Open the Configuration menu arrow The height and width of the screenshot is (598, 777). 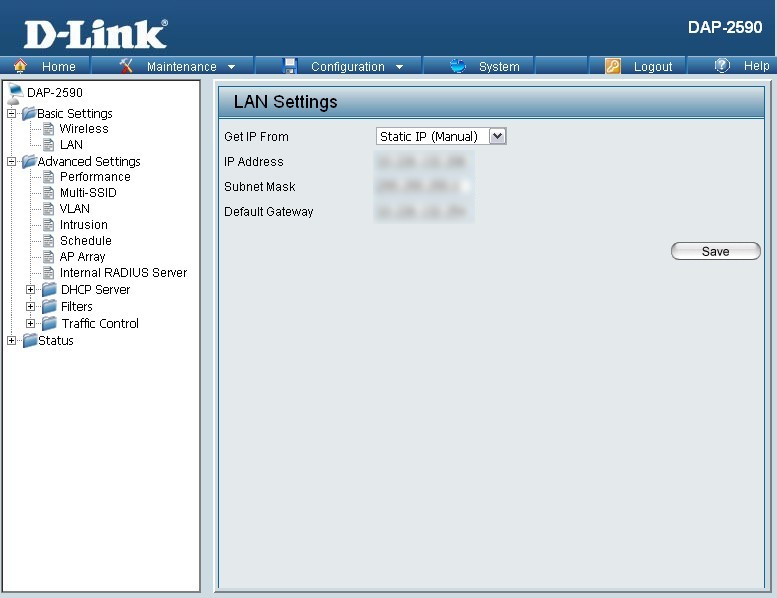pos(399,67)
